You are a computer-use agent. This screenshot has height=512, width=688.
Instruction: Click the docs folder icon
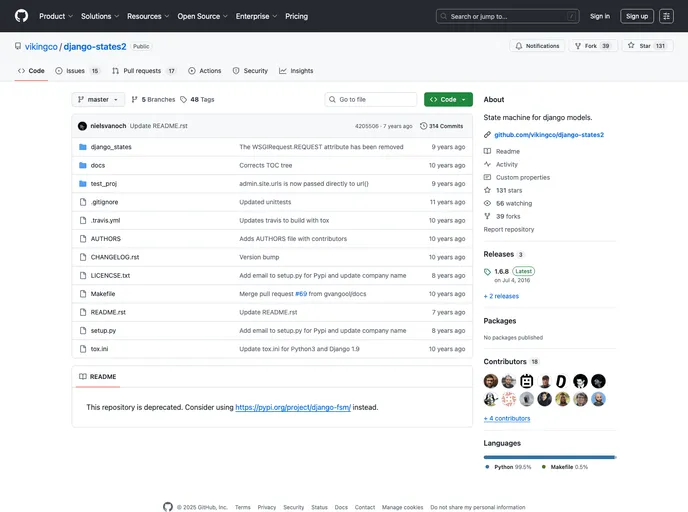tap(82, 165)
